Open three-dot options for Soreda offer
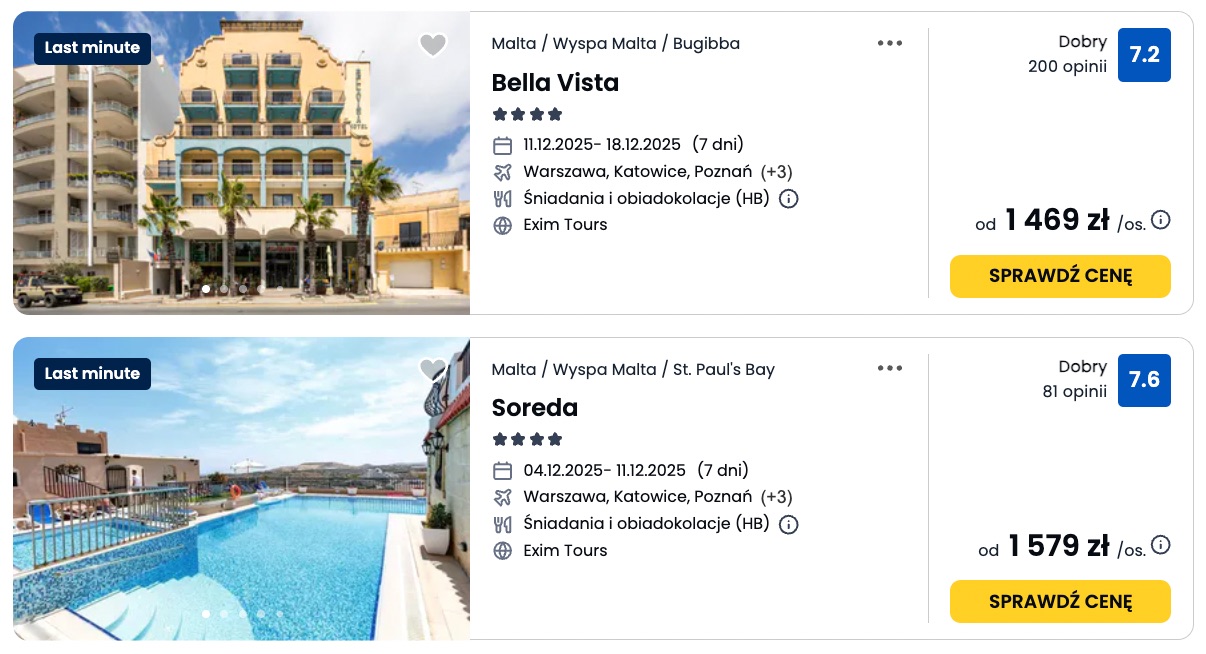 pos(890,368)
